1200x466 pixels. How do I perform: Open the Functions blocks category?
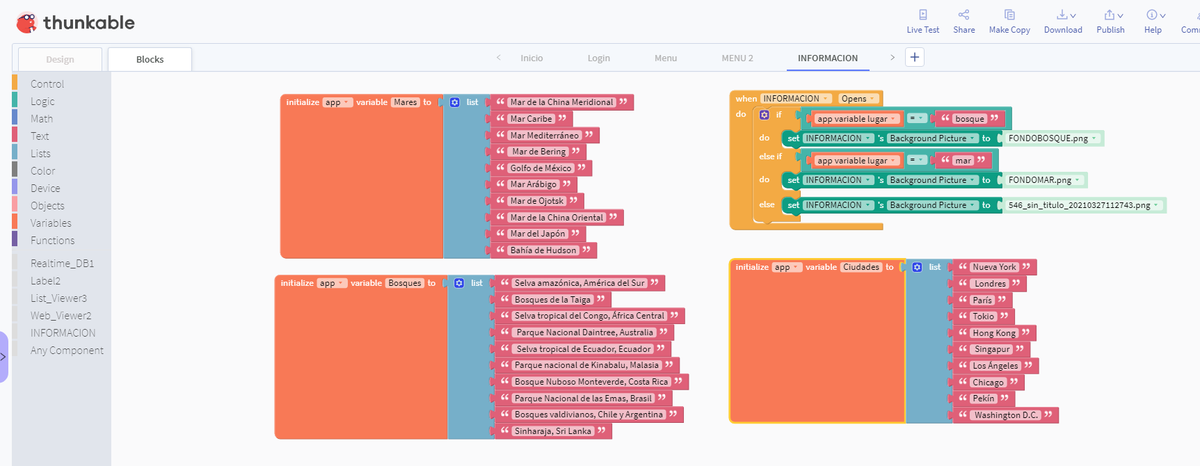52,240
